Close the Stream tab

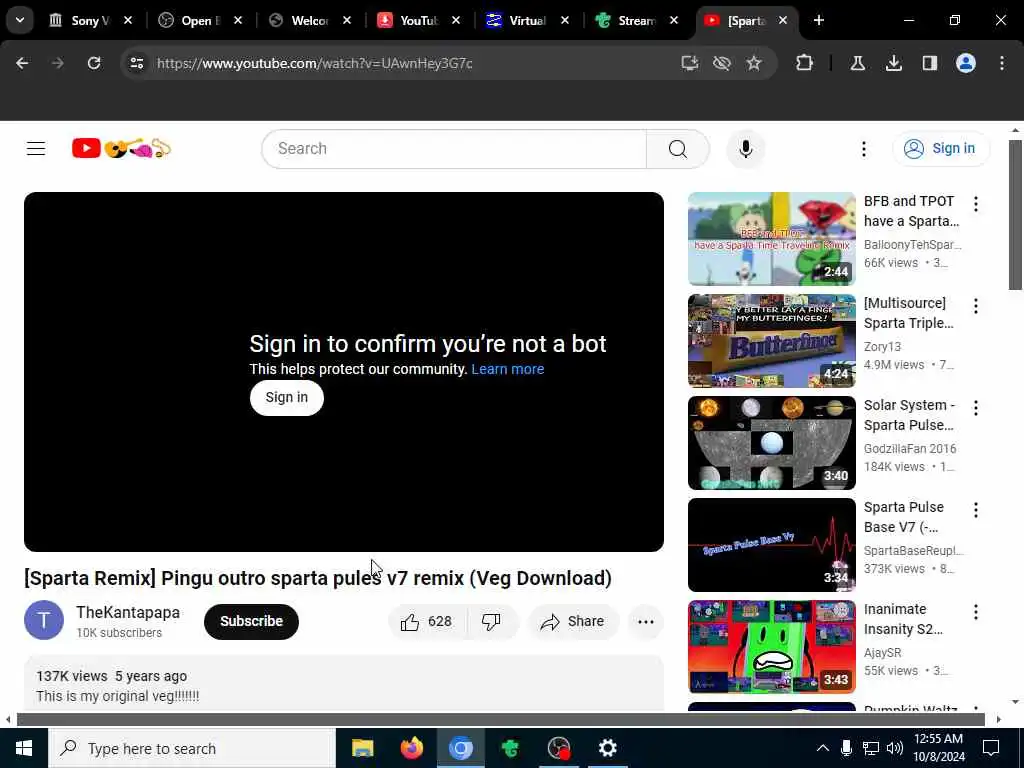674,20
